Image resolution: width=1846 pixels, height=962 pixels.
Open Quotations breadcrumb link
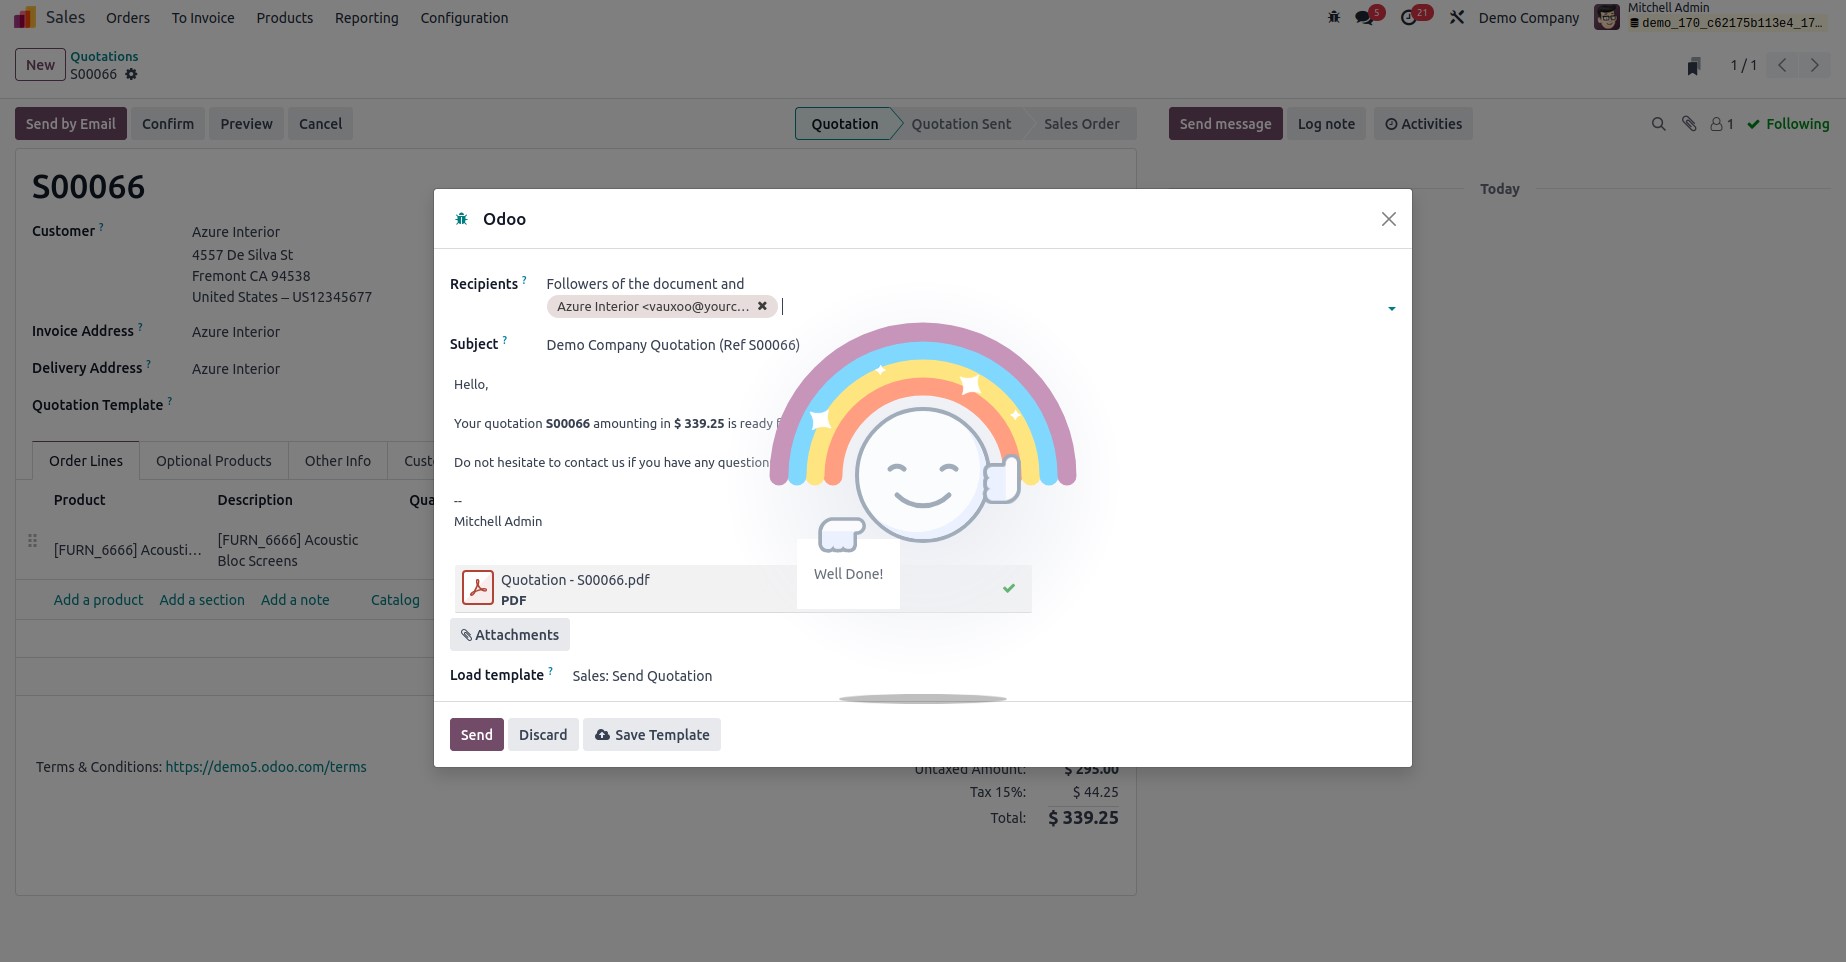click(104, 57)
